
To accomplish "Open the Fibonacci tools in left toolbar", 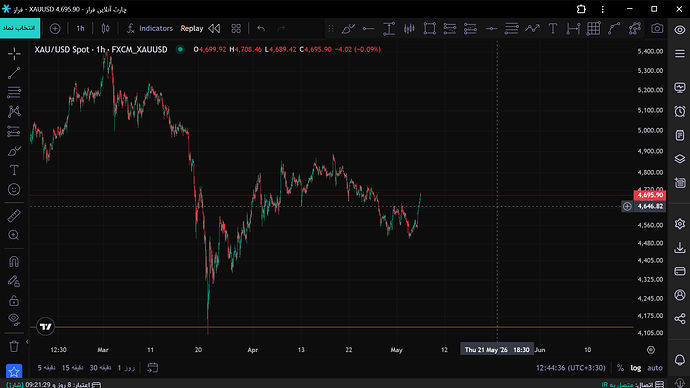I will 14,92.
